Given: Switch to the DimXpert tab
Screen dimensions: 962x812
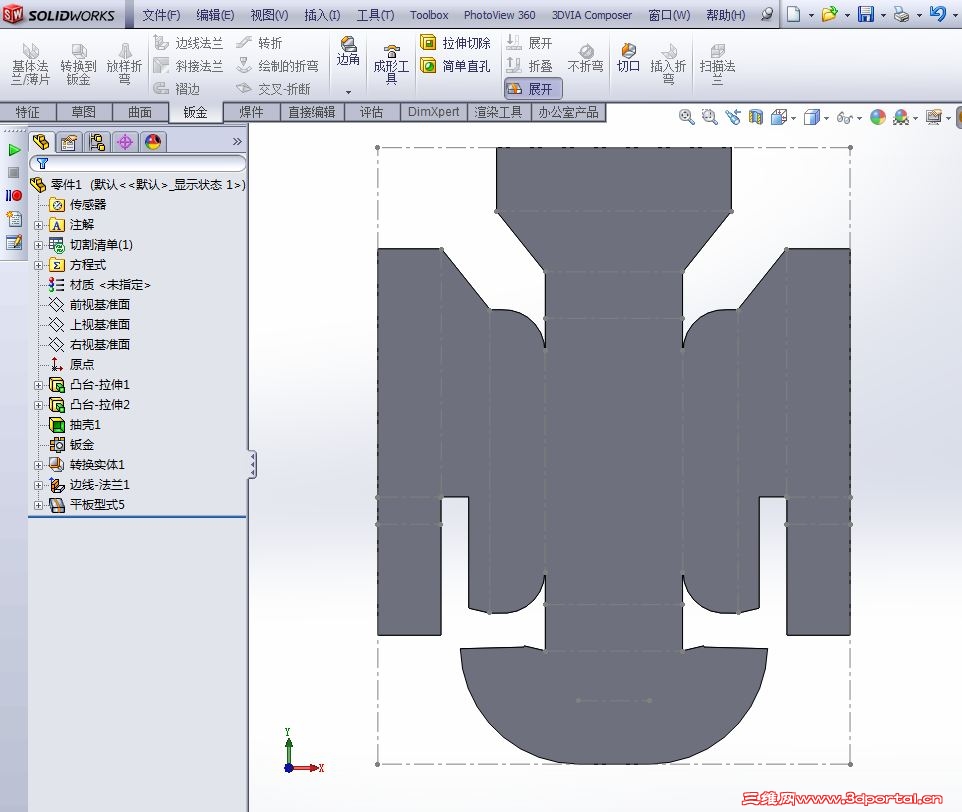Looking at the screenshot, I should (433, 112).
